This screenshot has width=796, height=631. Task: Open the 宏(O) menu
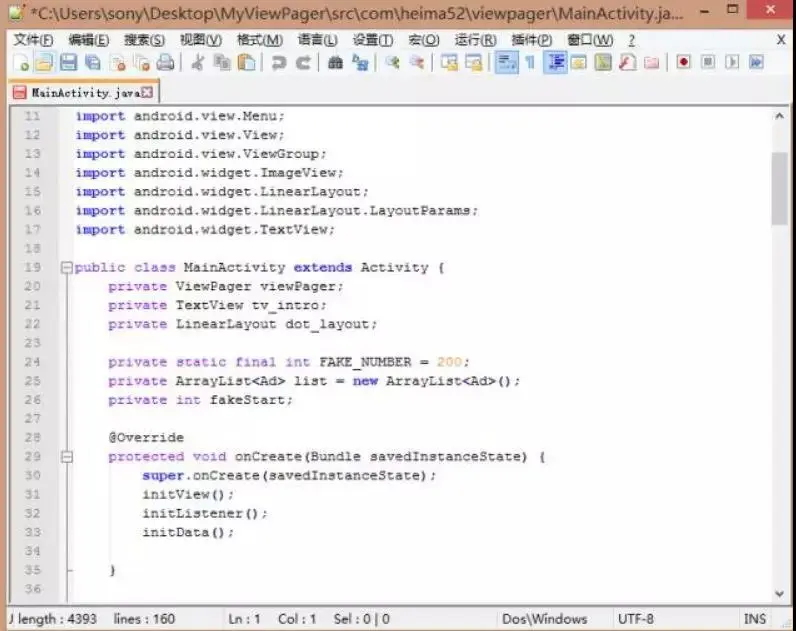(x=423, y=40)
